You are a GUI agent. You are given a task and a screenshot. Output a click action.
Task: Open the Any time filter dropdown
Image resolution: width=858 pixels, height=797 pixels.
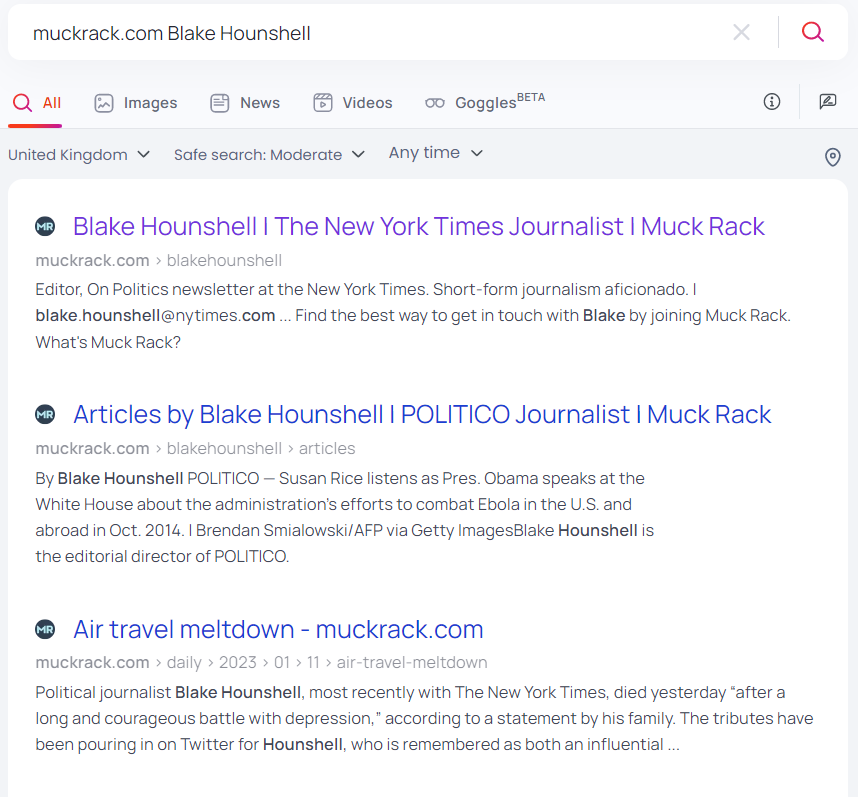436,153
